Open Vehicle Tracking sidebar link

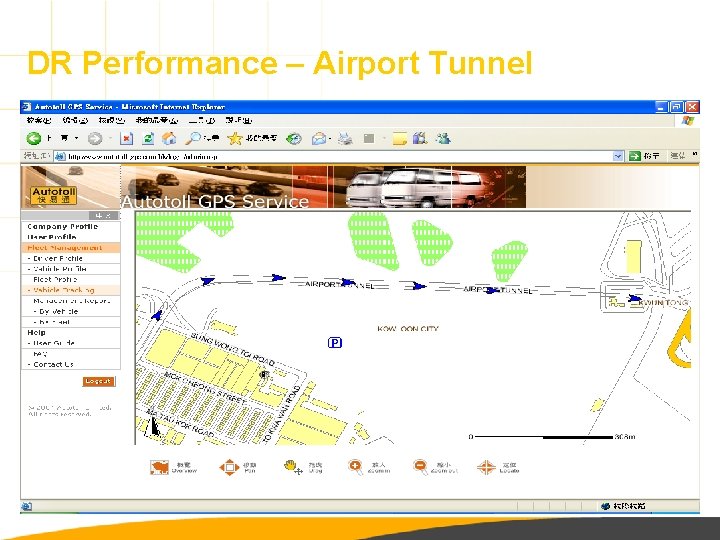click(x=63, y=290)
